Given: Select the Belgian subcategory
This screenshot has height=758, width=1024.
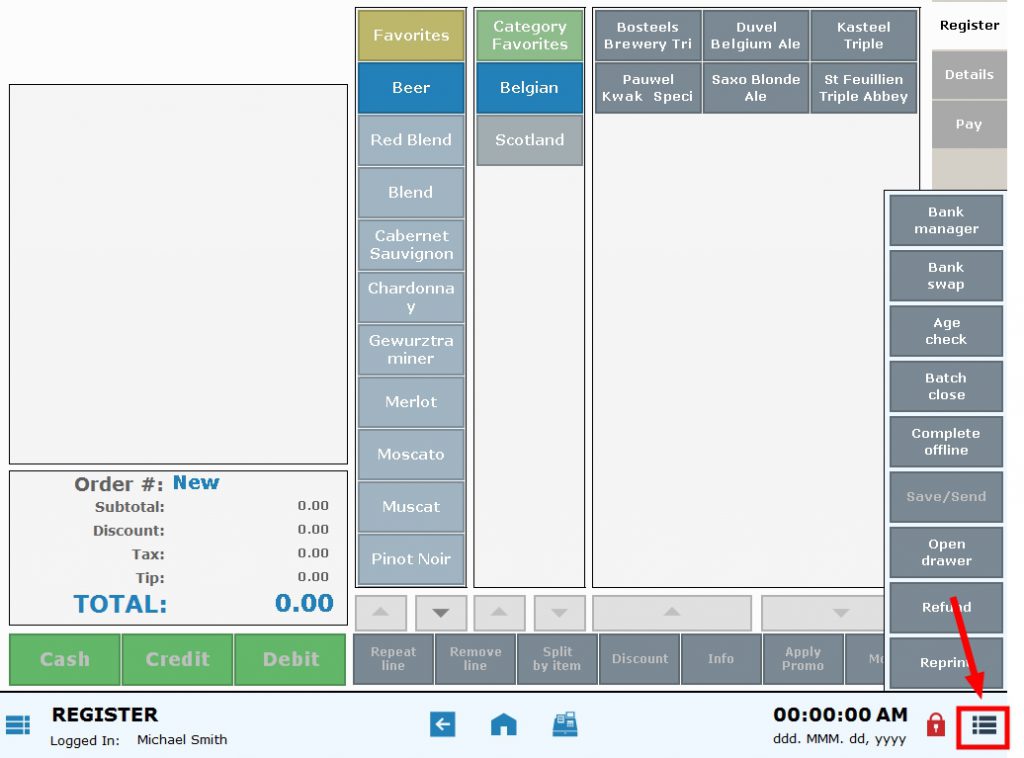Looking at the screenshot, I should coord(530,87).
